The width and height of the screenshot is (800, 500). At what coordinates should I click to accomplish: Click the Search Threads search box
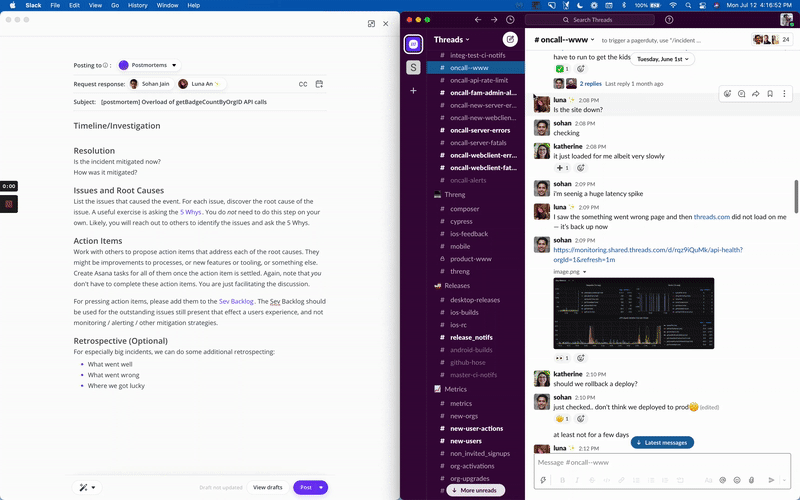590,20
